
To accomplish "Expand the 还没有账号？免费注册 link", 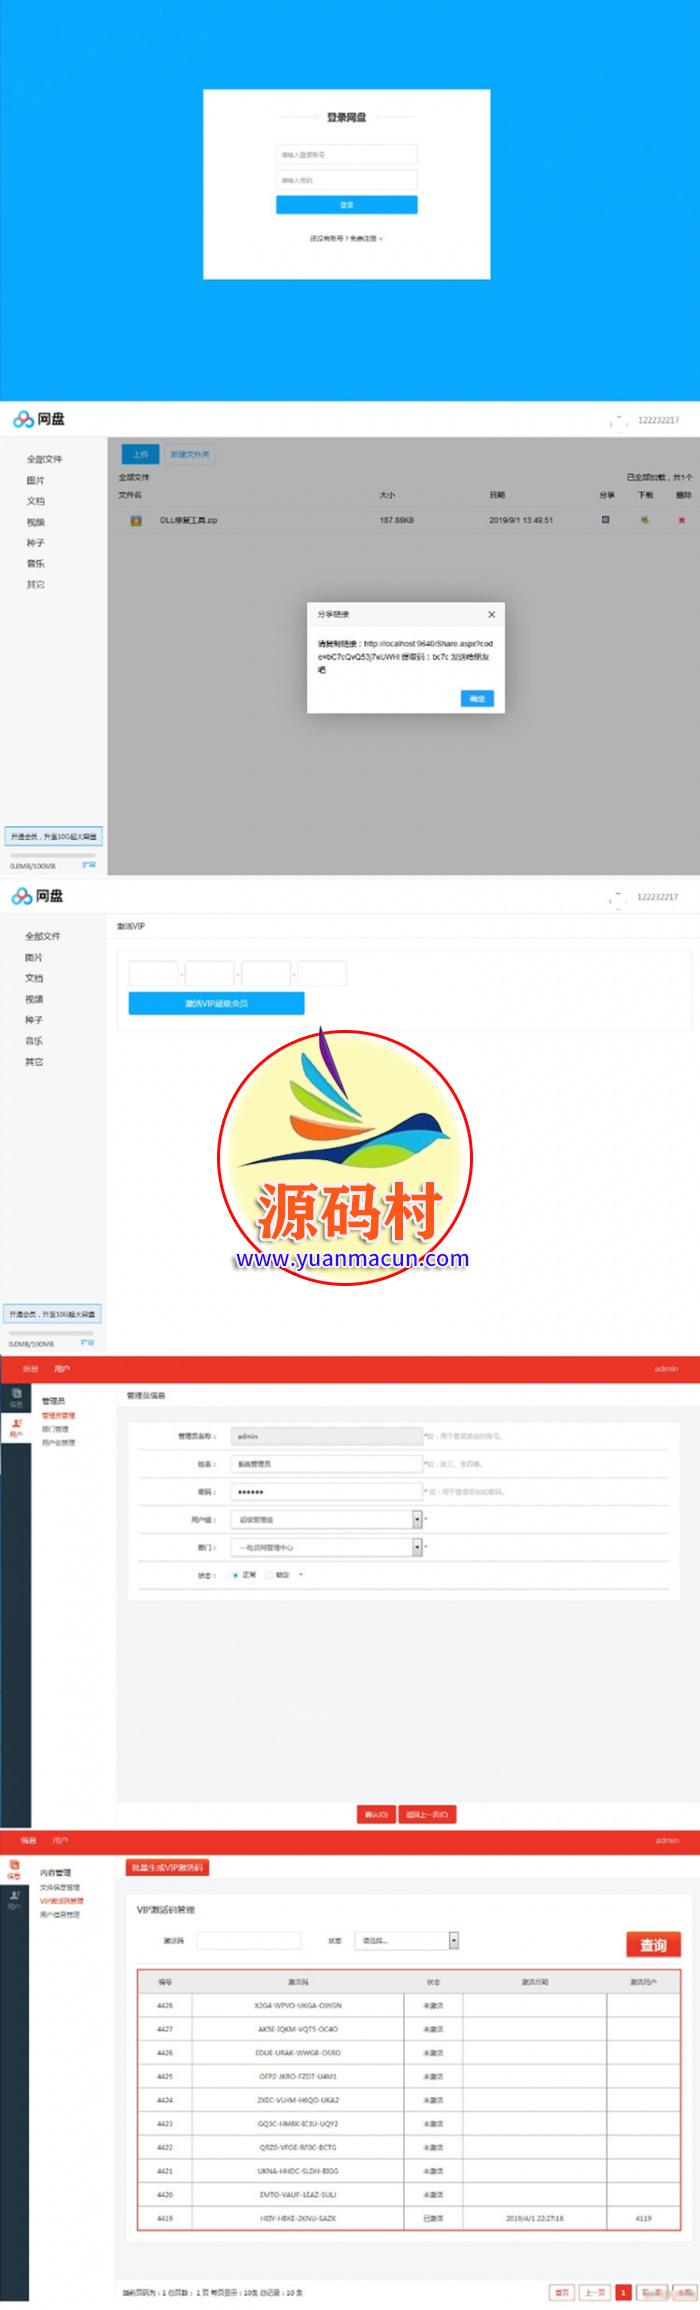I will tap(346, 239).
